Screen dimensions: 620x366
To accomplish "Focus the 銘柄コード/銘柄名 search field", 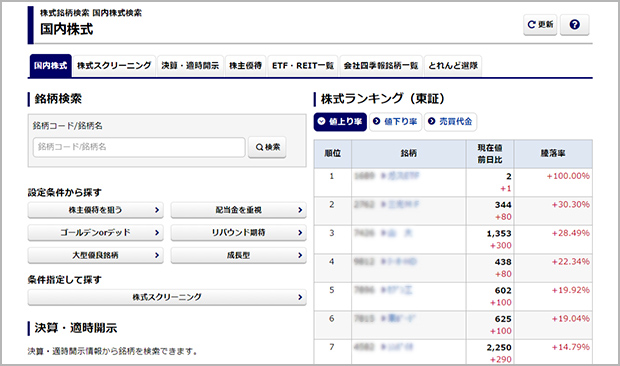I will pos(139,147).
